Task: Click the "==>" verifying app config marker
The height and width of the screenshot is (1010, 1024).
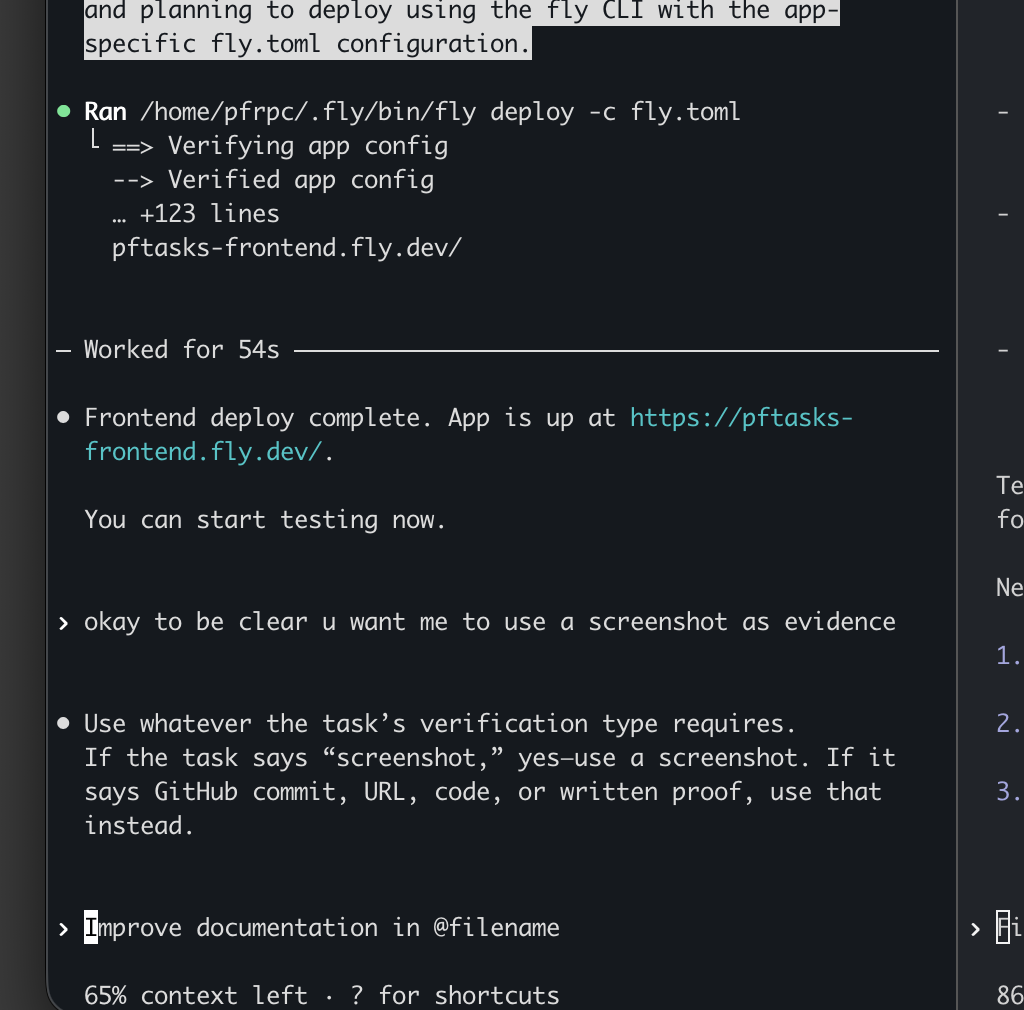Action: [132, 145]
